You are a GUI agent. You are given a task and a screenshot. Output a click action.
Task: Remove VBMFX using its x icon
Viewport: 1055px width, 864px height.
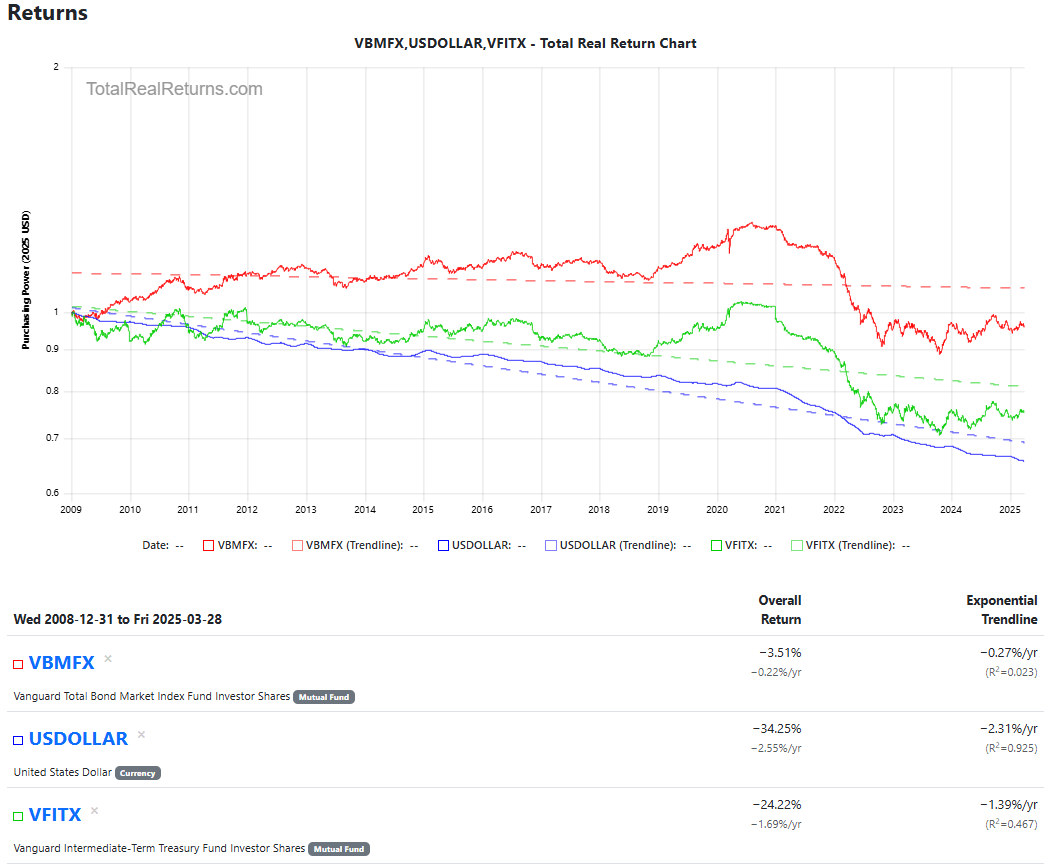108,659
